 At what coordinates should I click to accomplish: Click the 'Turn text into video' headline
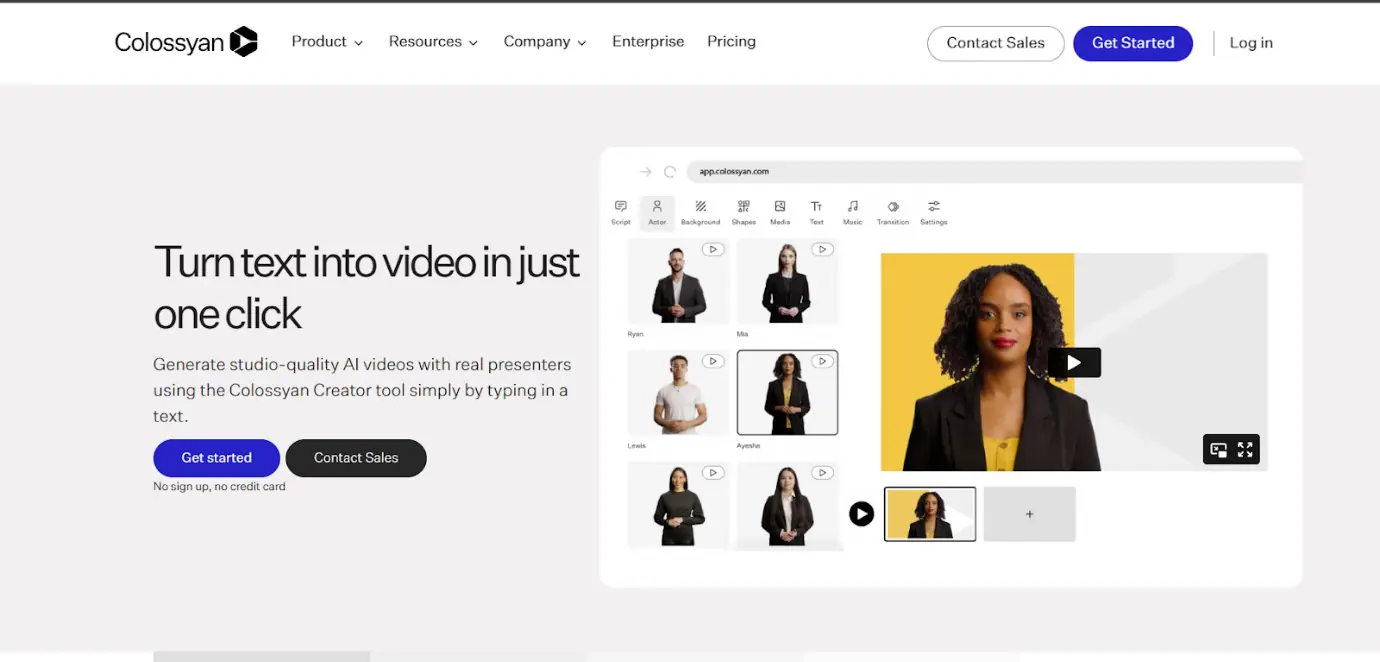pos(366,288)
